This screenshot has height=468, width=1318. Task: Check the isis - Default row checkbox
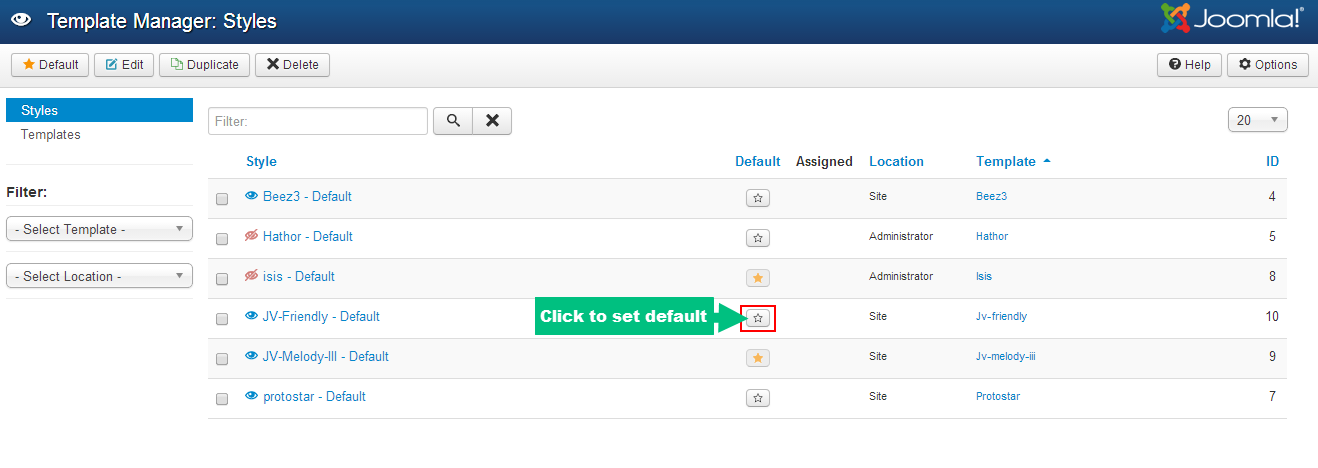(x=222, y=278)
